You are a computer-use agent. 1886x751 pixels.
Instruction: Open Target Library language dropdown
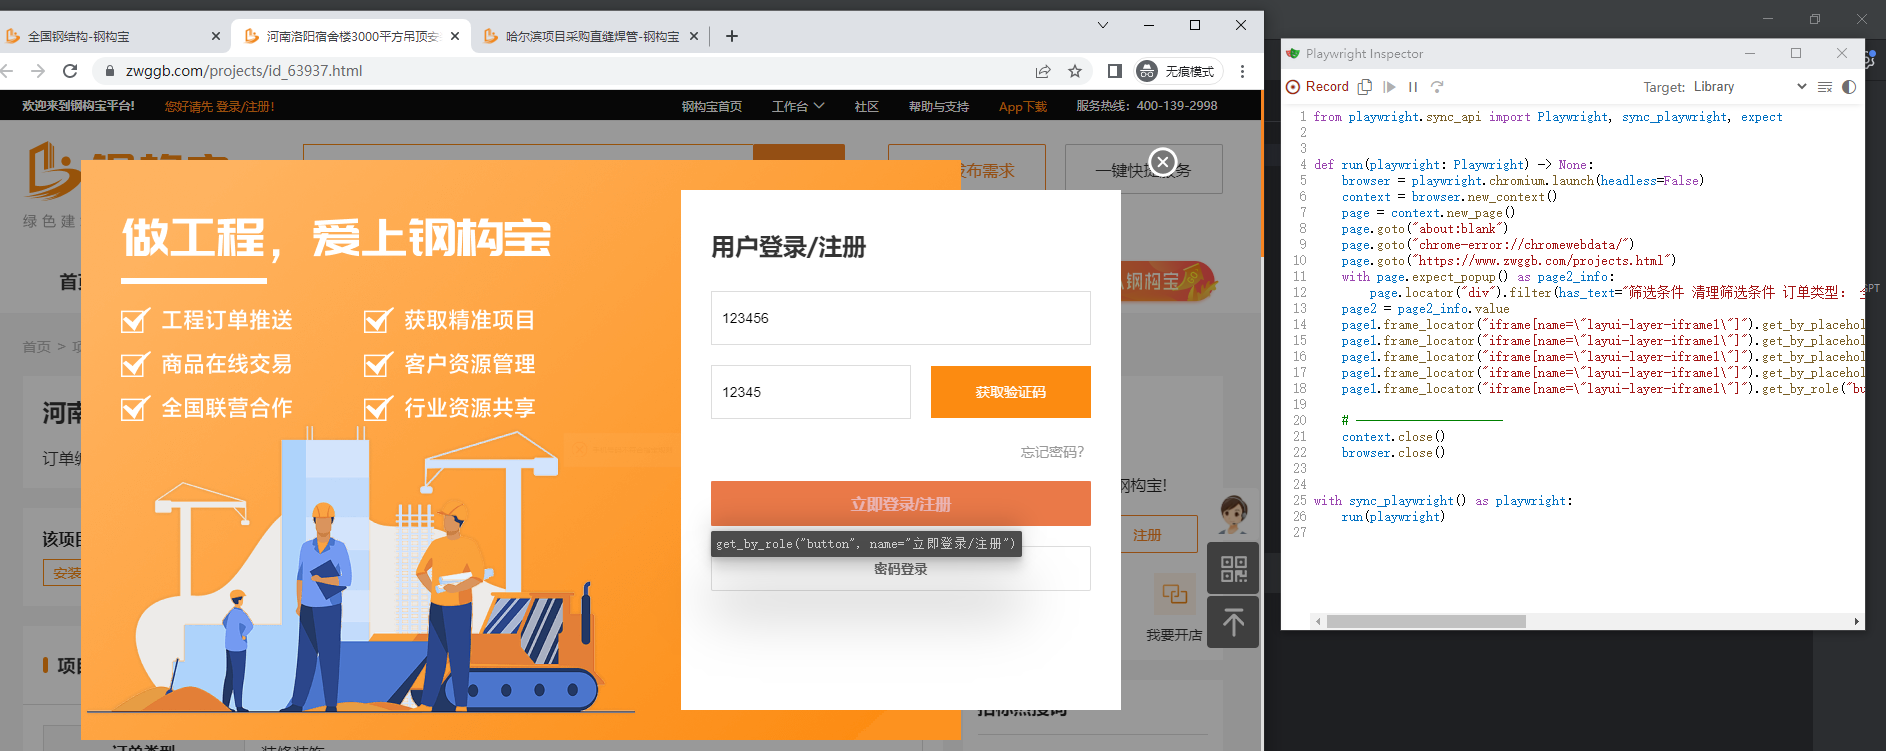(1749, 87)
